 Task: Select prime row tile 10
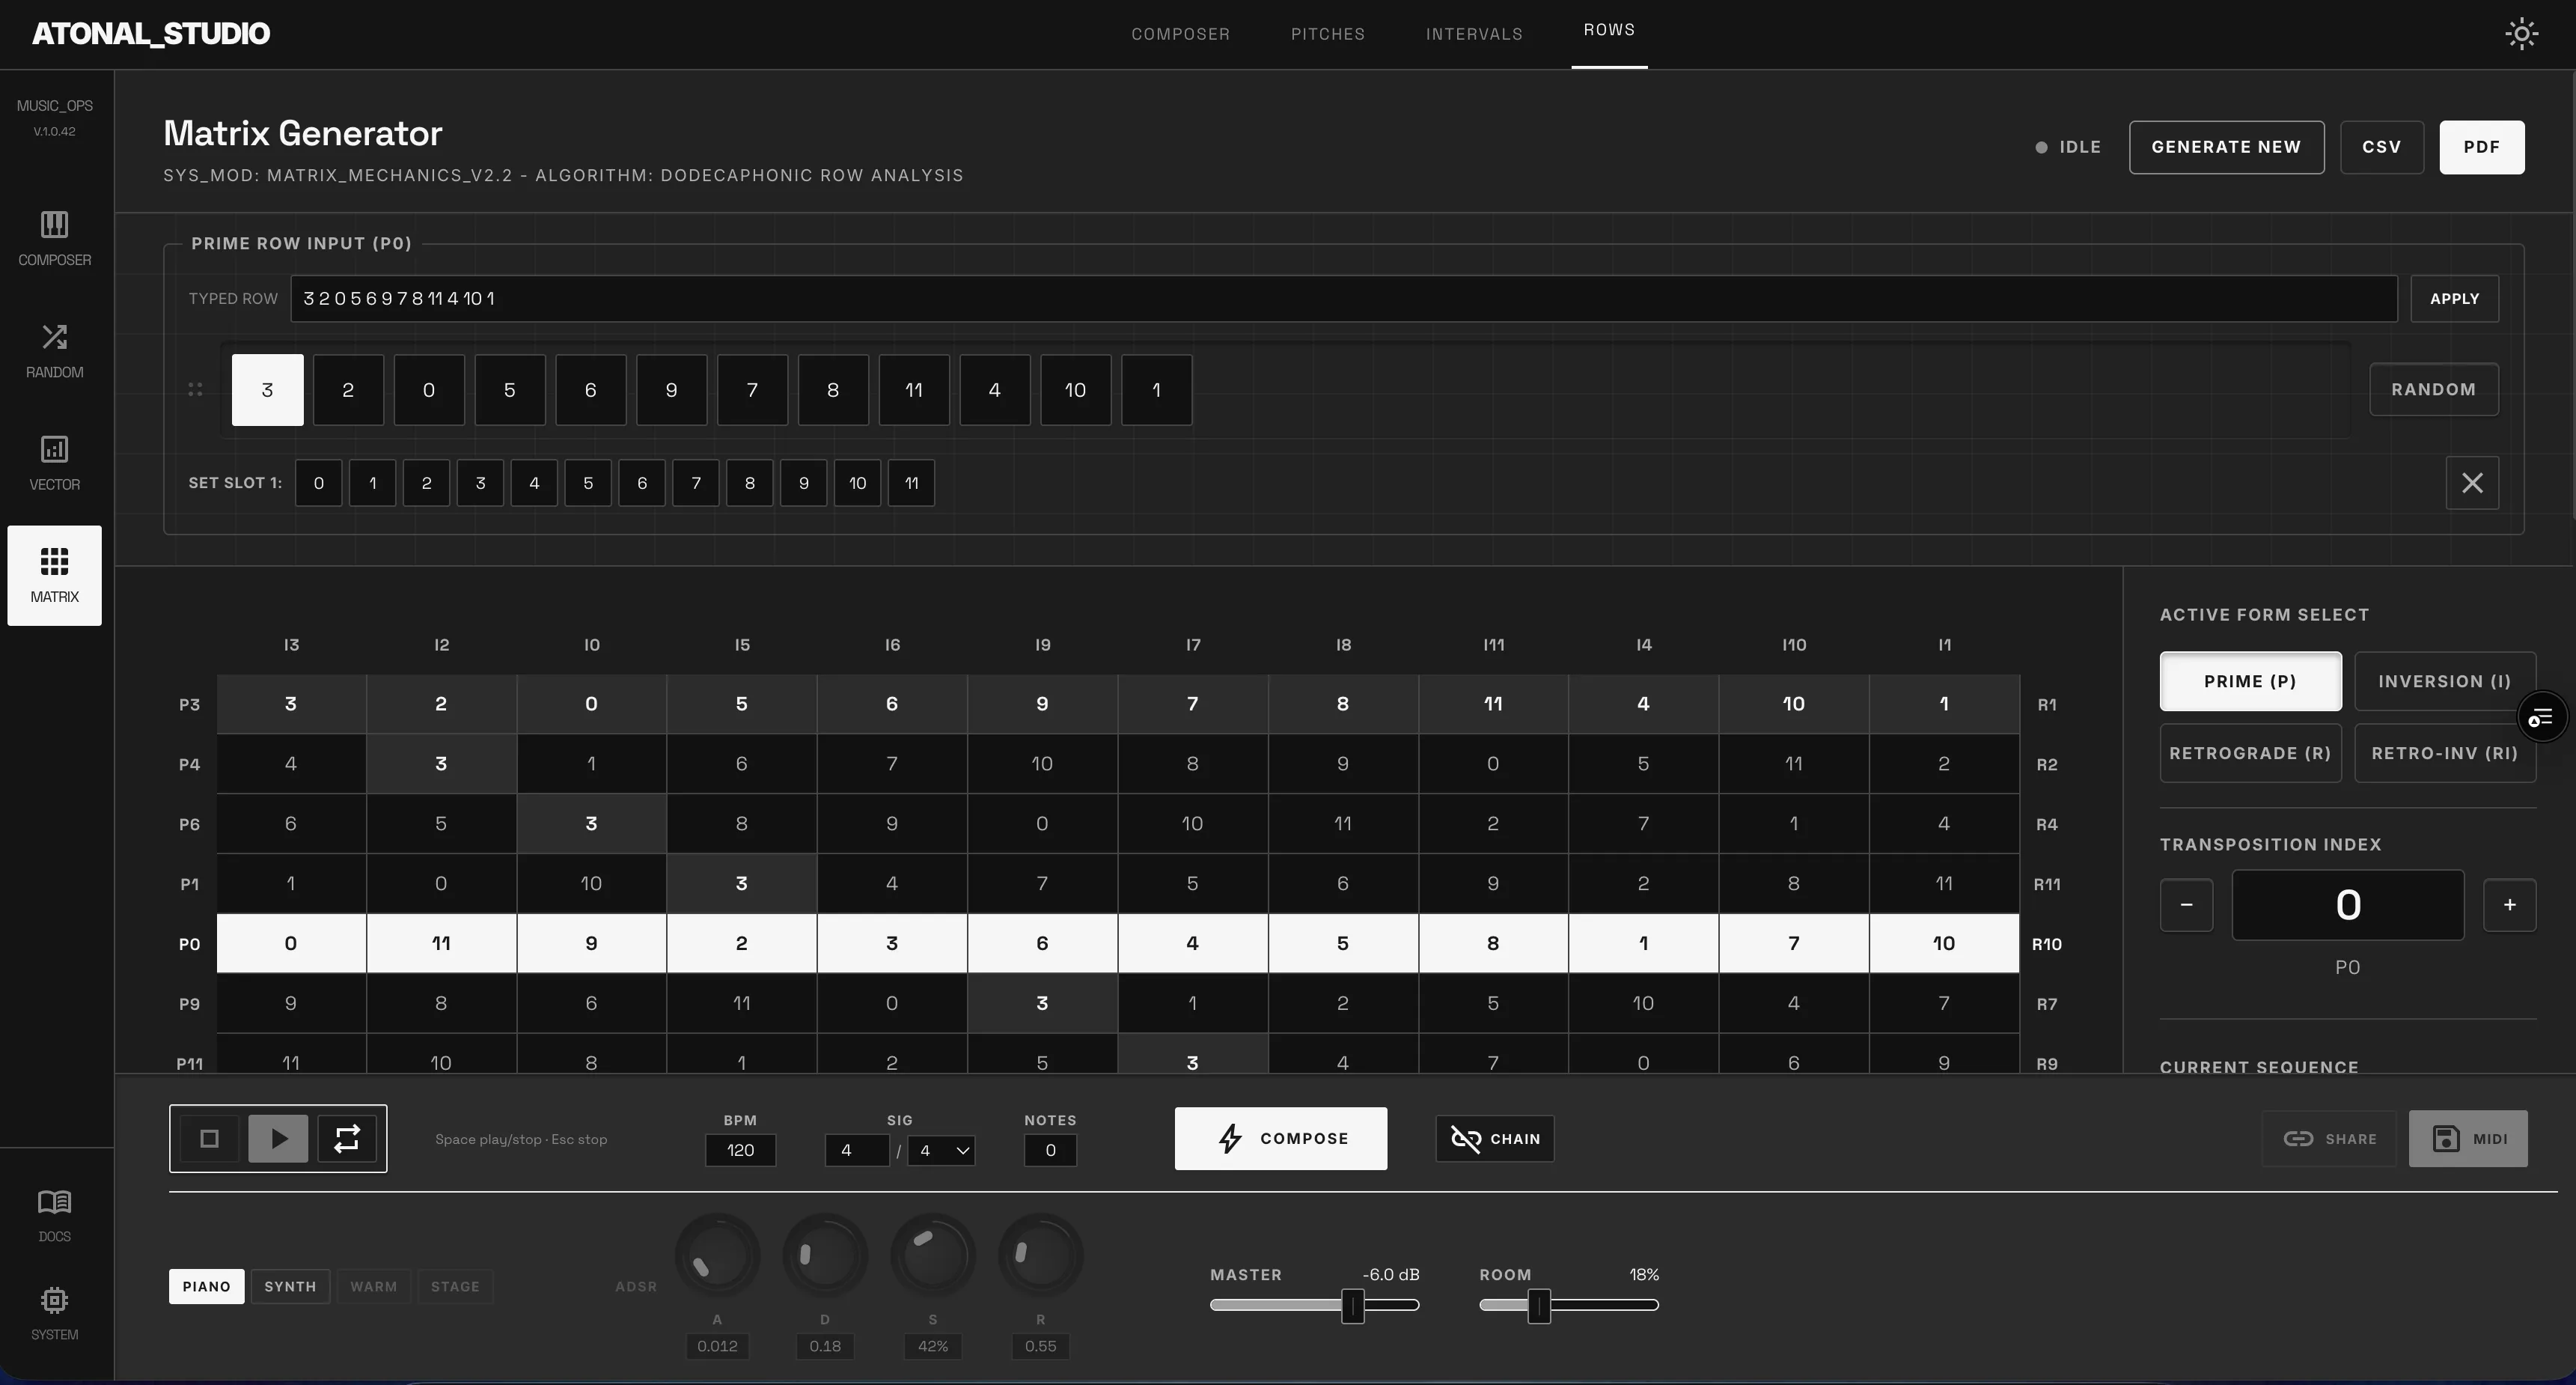coord(1075,390)
